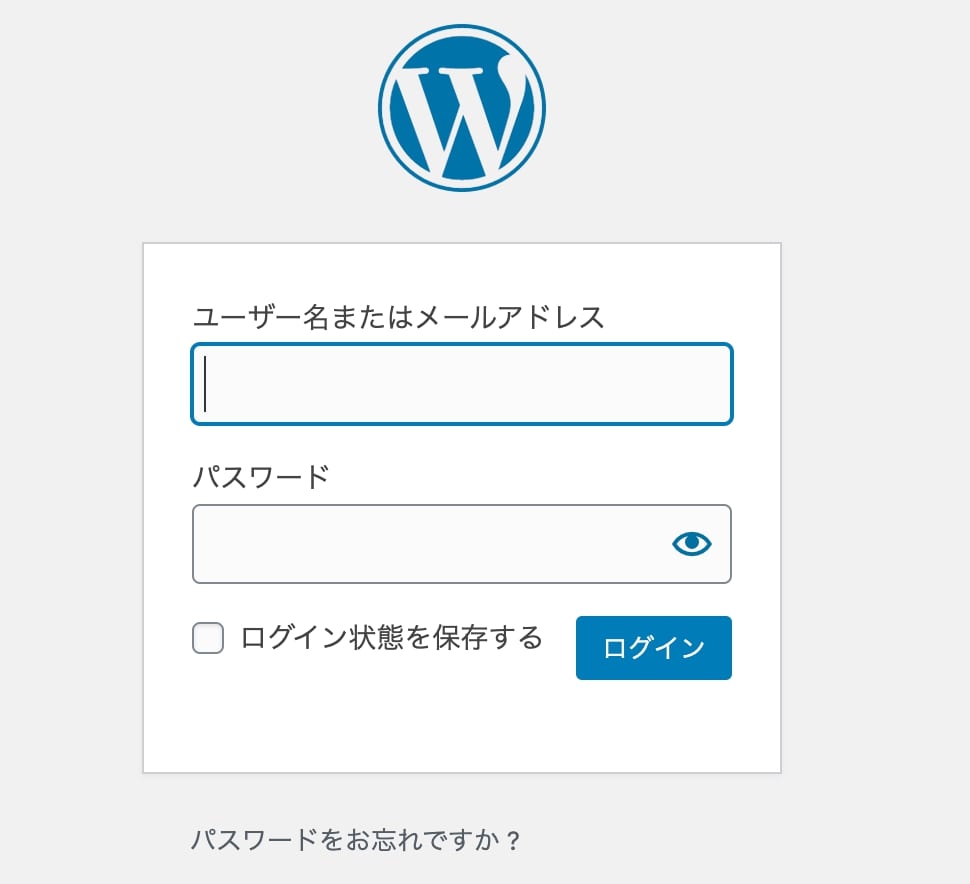Screen dimensions: 970x884
Task: Open the パスワードをお忘れですか？ link
Action: pyautogui.click(x=356, y=839)
